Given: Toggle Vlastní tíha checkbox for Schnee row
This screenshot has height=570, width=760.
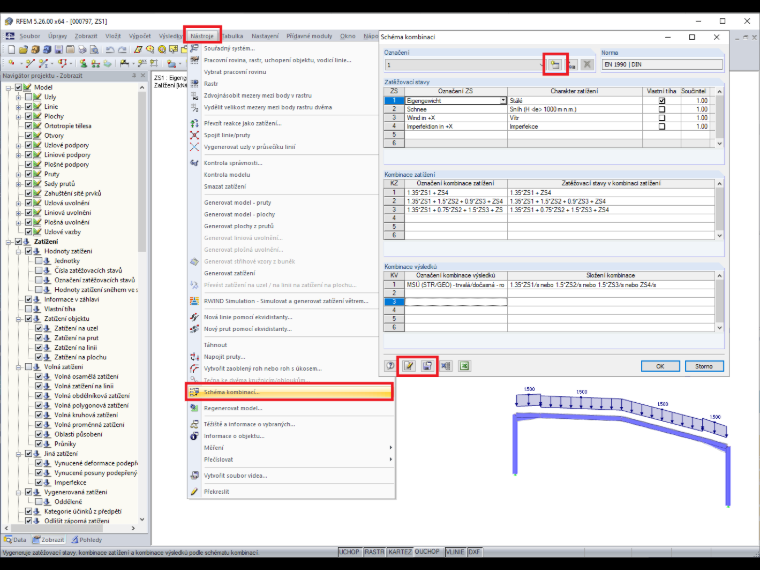Looking at the screenshot, I should [662, 110].
